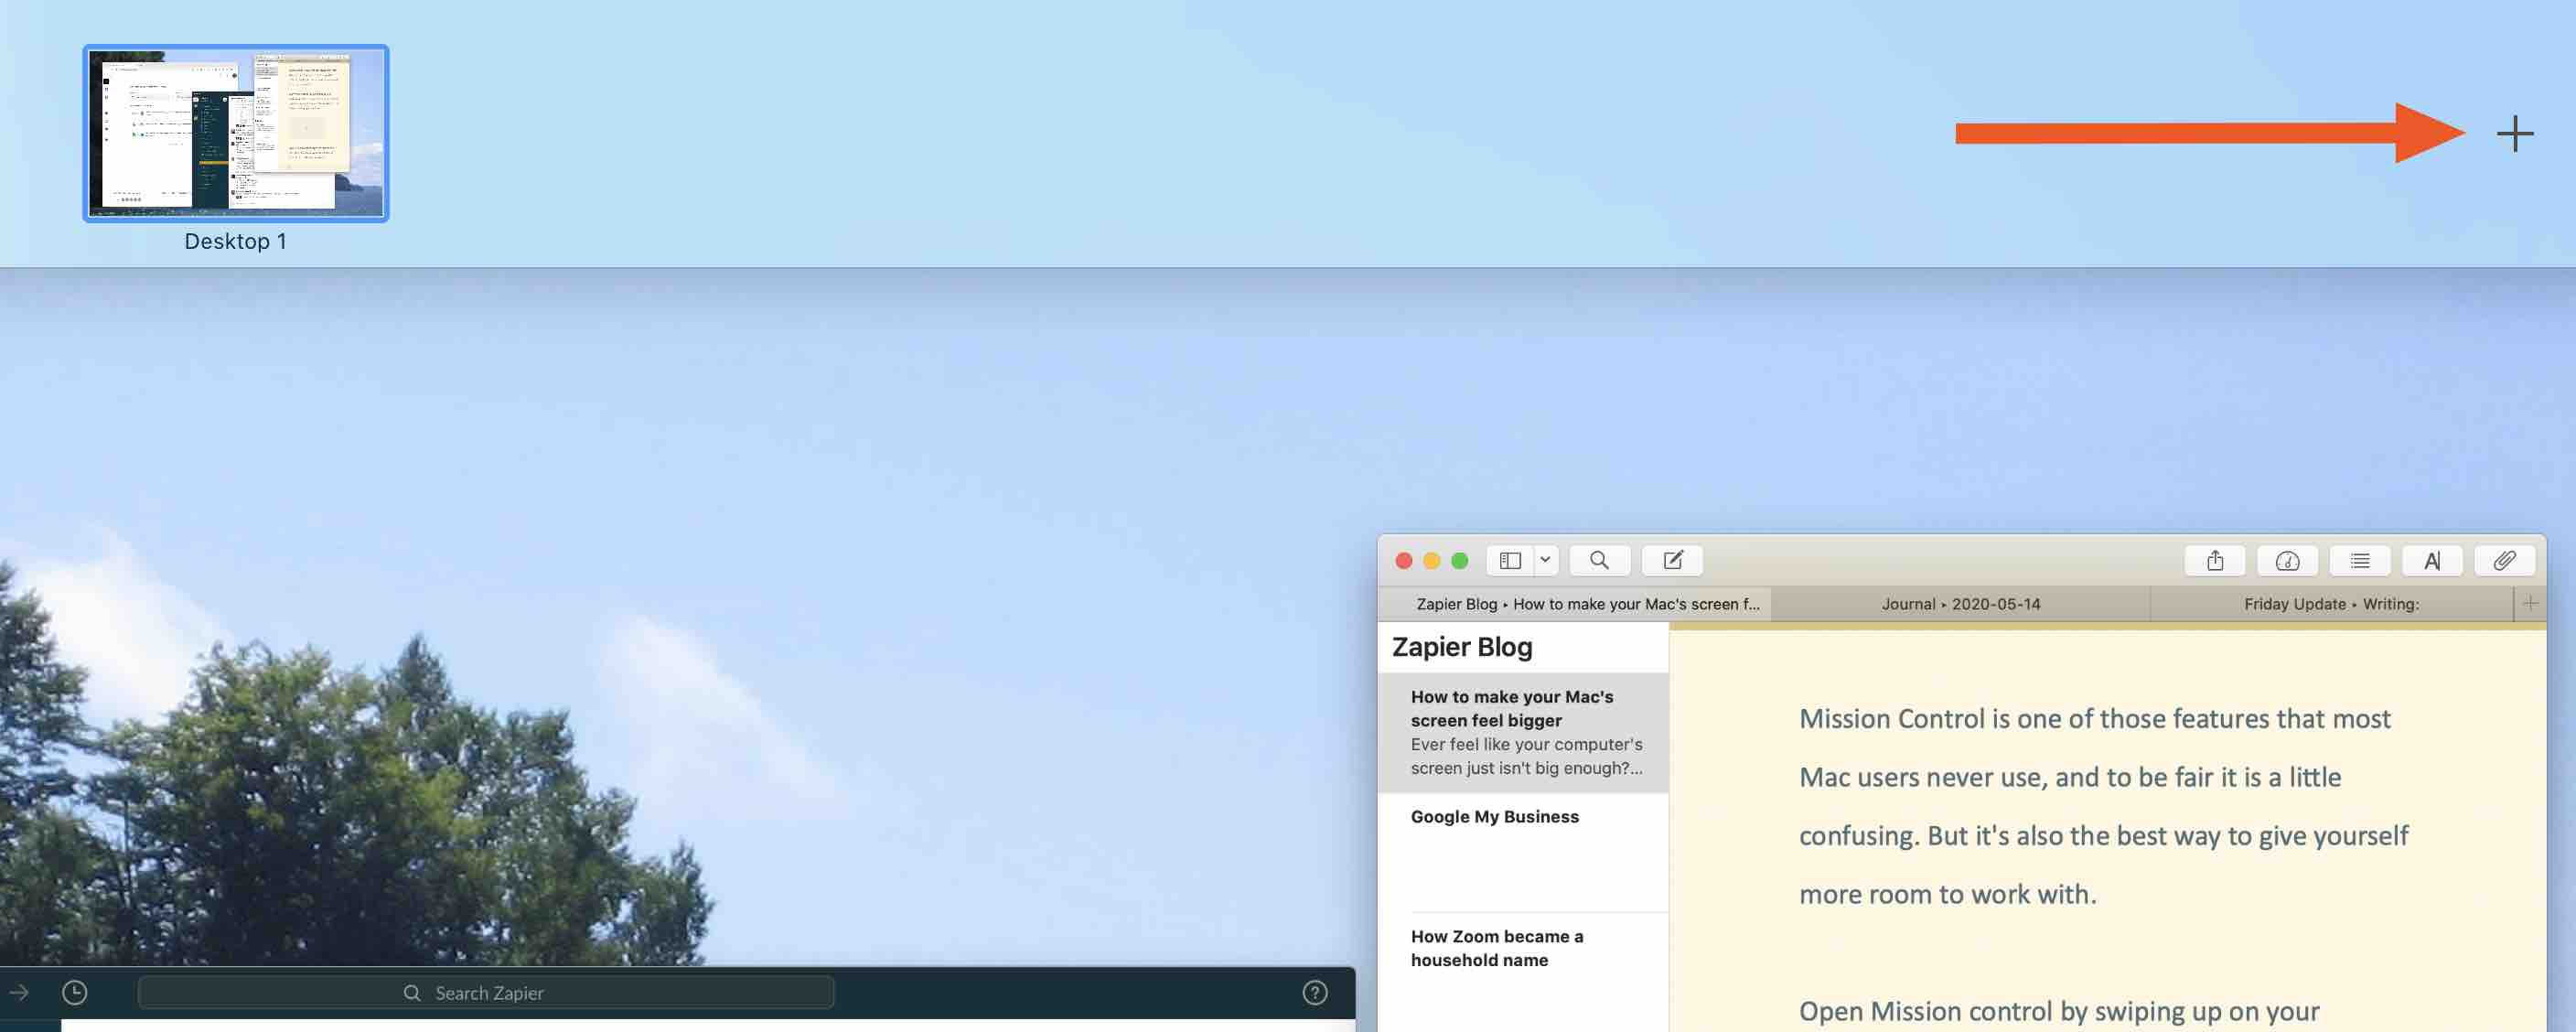Open the Friday Update Writing note
The height and width of the screenshot is (1032, 2576).
click(2333, 603)
